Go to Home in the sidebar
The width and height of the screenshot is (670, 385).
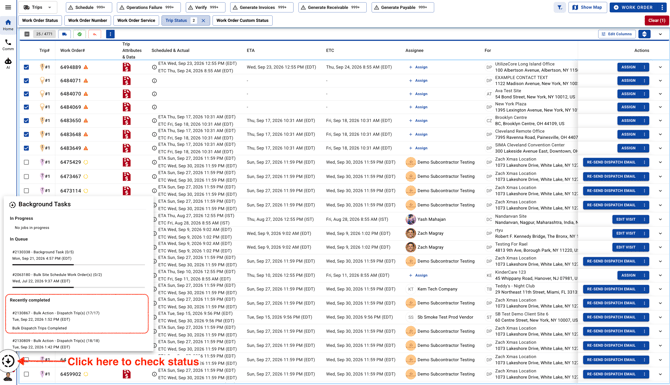(x=8, y=25)
